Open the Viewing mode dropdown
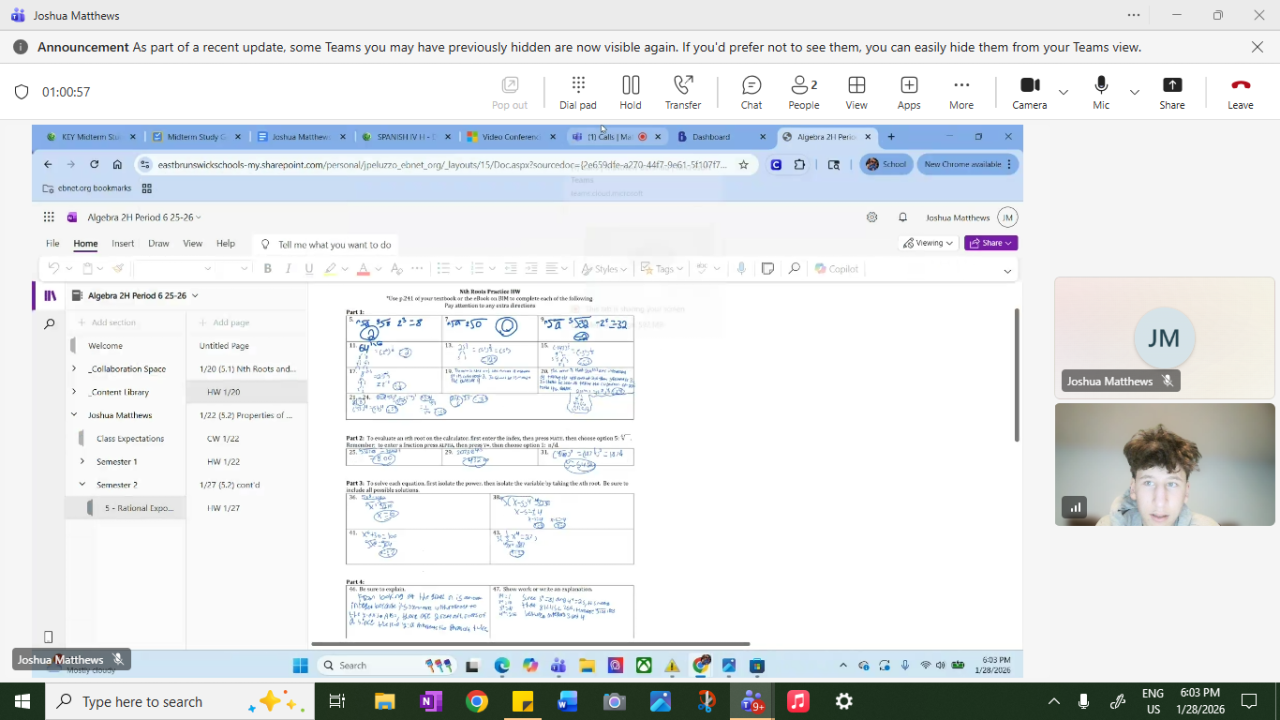 click(928, 243)
